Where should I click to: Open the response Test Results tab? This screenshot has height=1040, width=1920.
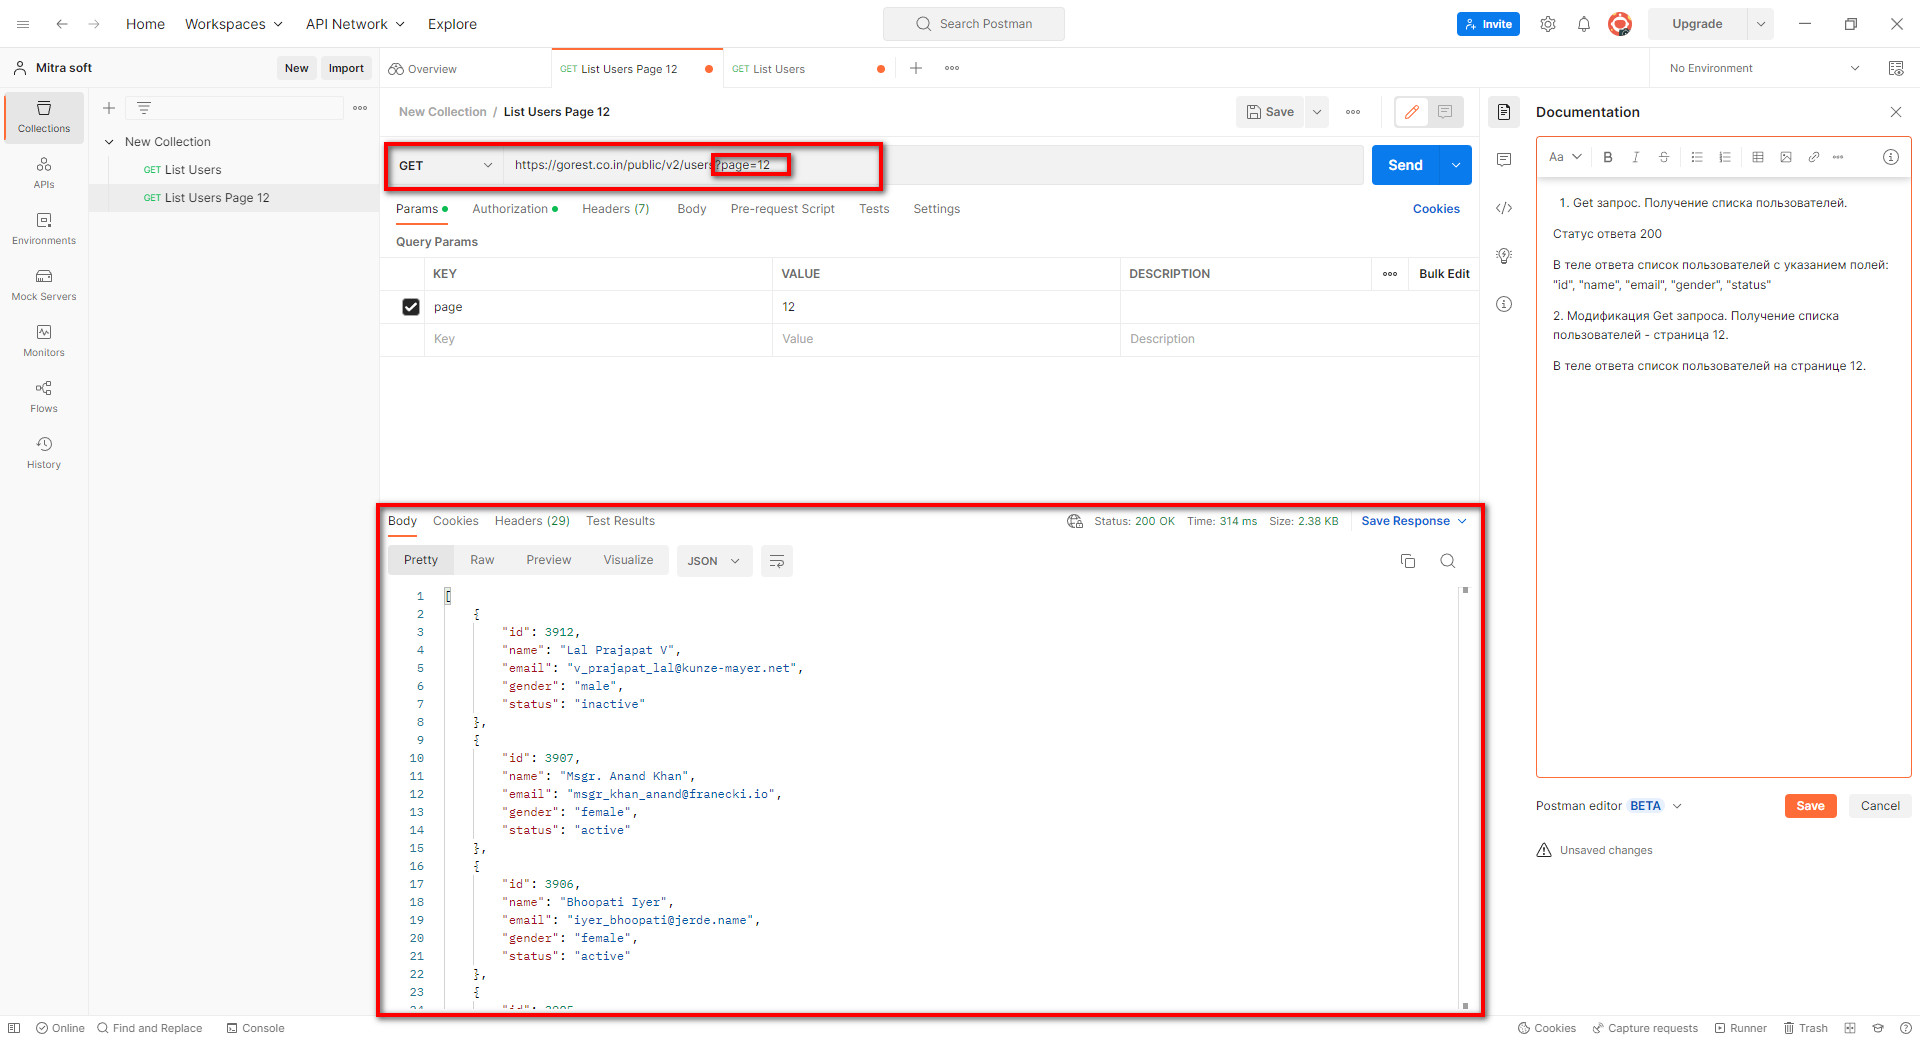(620, 521)
